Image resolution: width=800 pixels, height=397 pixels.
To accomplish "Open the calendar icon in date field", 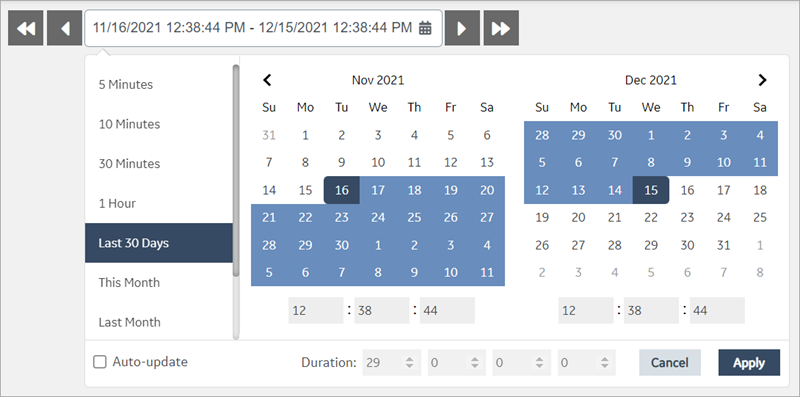I will coord(425,28).
